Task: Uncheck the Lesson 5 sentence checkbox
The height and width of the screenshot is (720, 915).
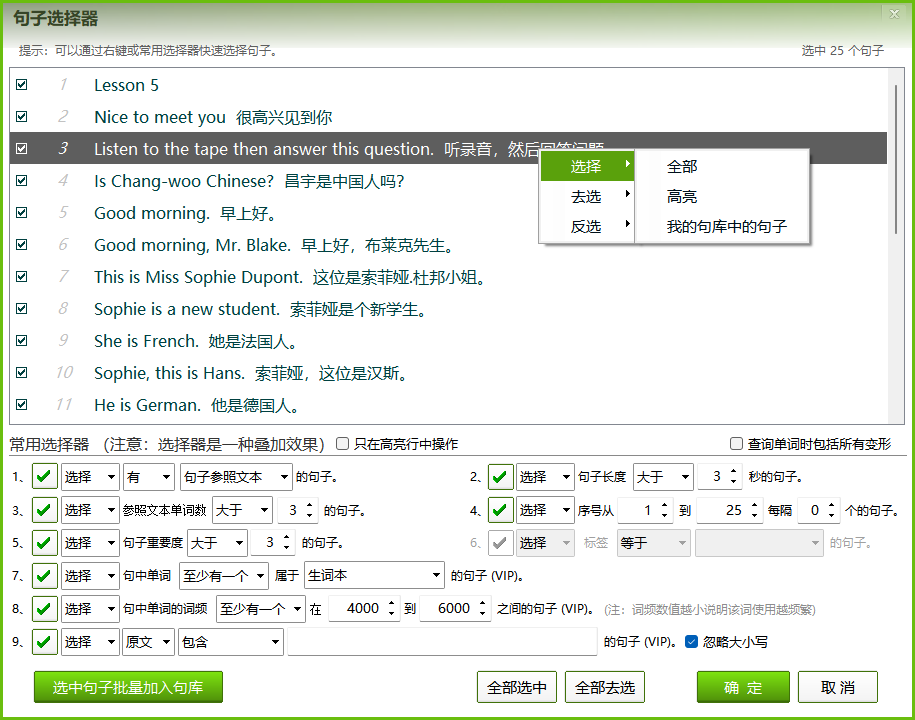Action: point(22,85)
